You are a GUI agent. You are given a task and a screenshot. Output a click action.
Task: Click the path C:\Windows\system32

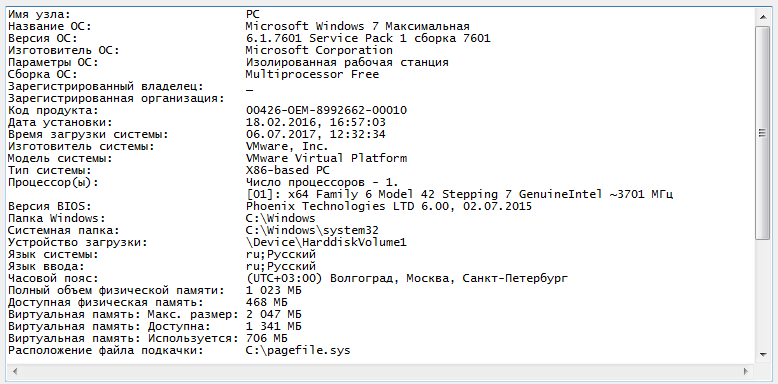click(x=313, y=230)
